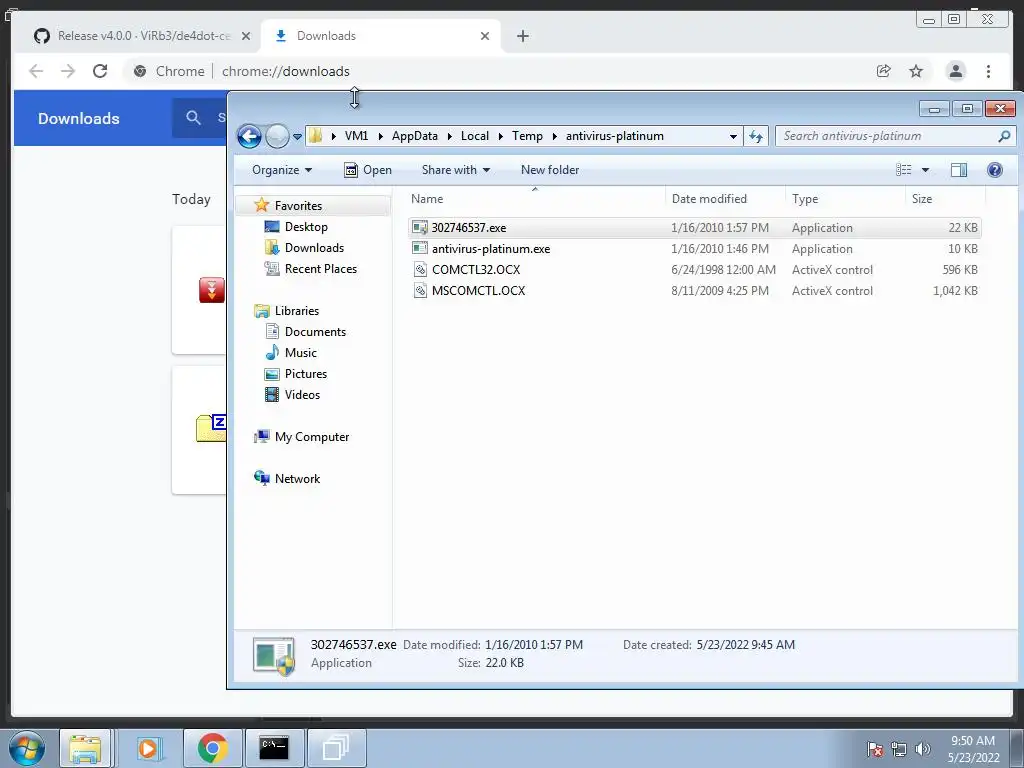Viewport: 1024px width, 768px height.
Task: Click the antivirus-platinum.exe file icon
Action: [420, 249]
